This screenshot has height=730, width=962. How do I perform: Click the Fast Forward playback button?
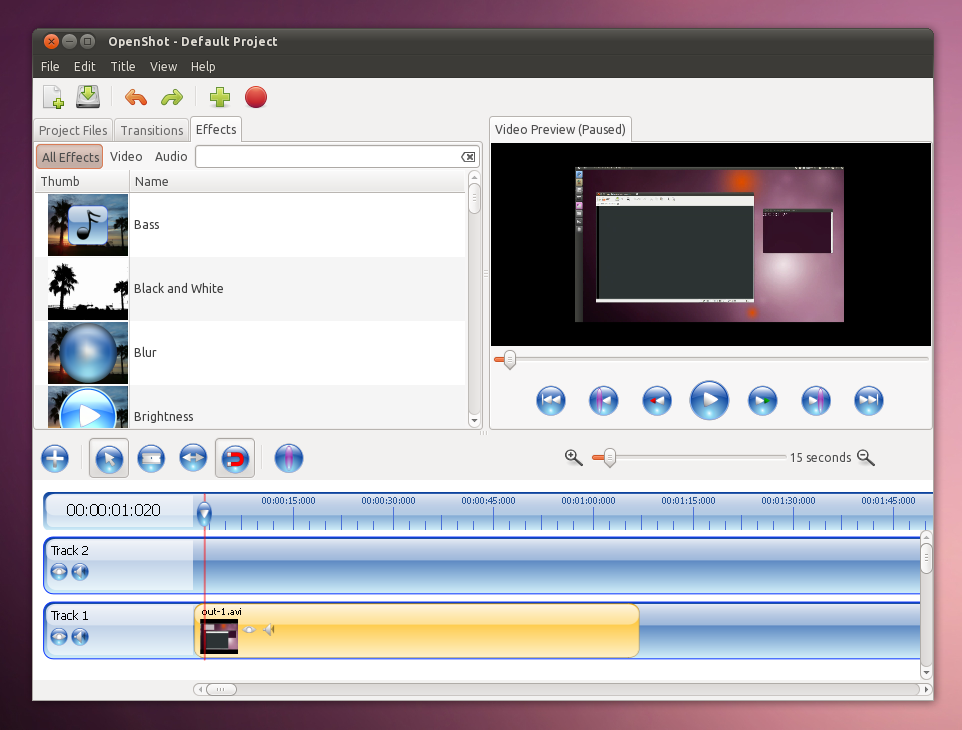pyautogui.click(x=763, y=401)
